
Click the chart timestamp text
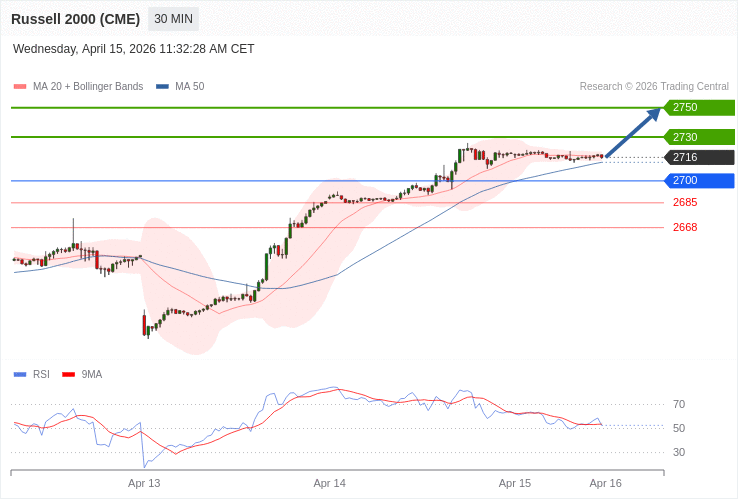[x=134, y=49]
